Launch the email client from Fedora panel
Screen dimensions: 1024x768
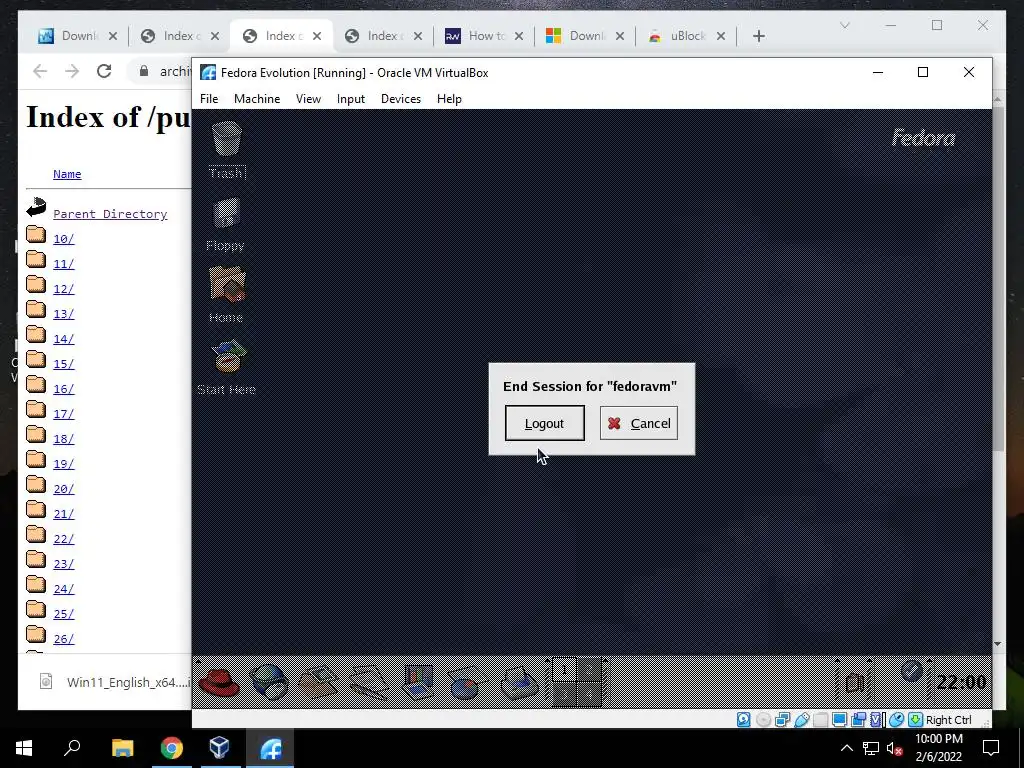coord(318,681)
